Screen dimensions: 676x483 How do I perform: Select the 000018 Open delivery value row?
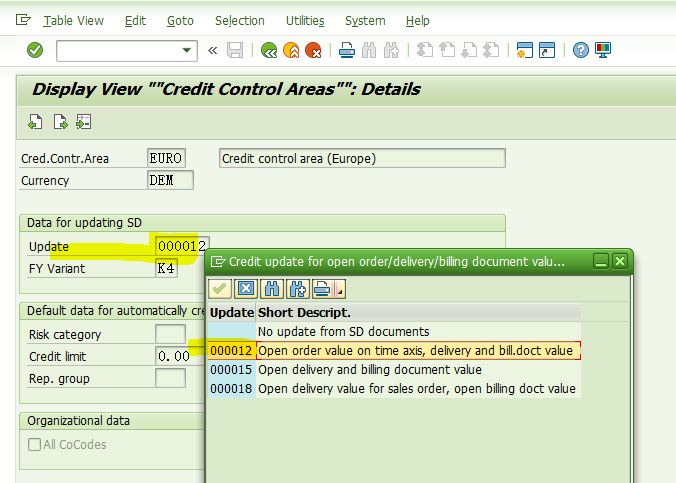[x=394, y=388]
